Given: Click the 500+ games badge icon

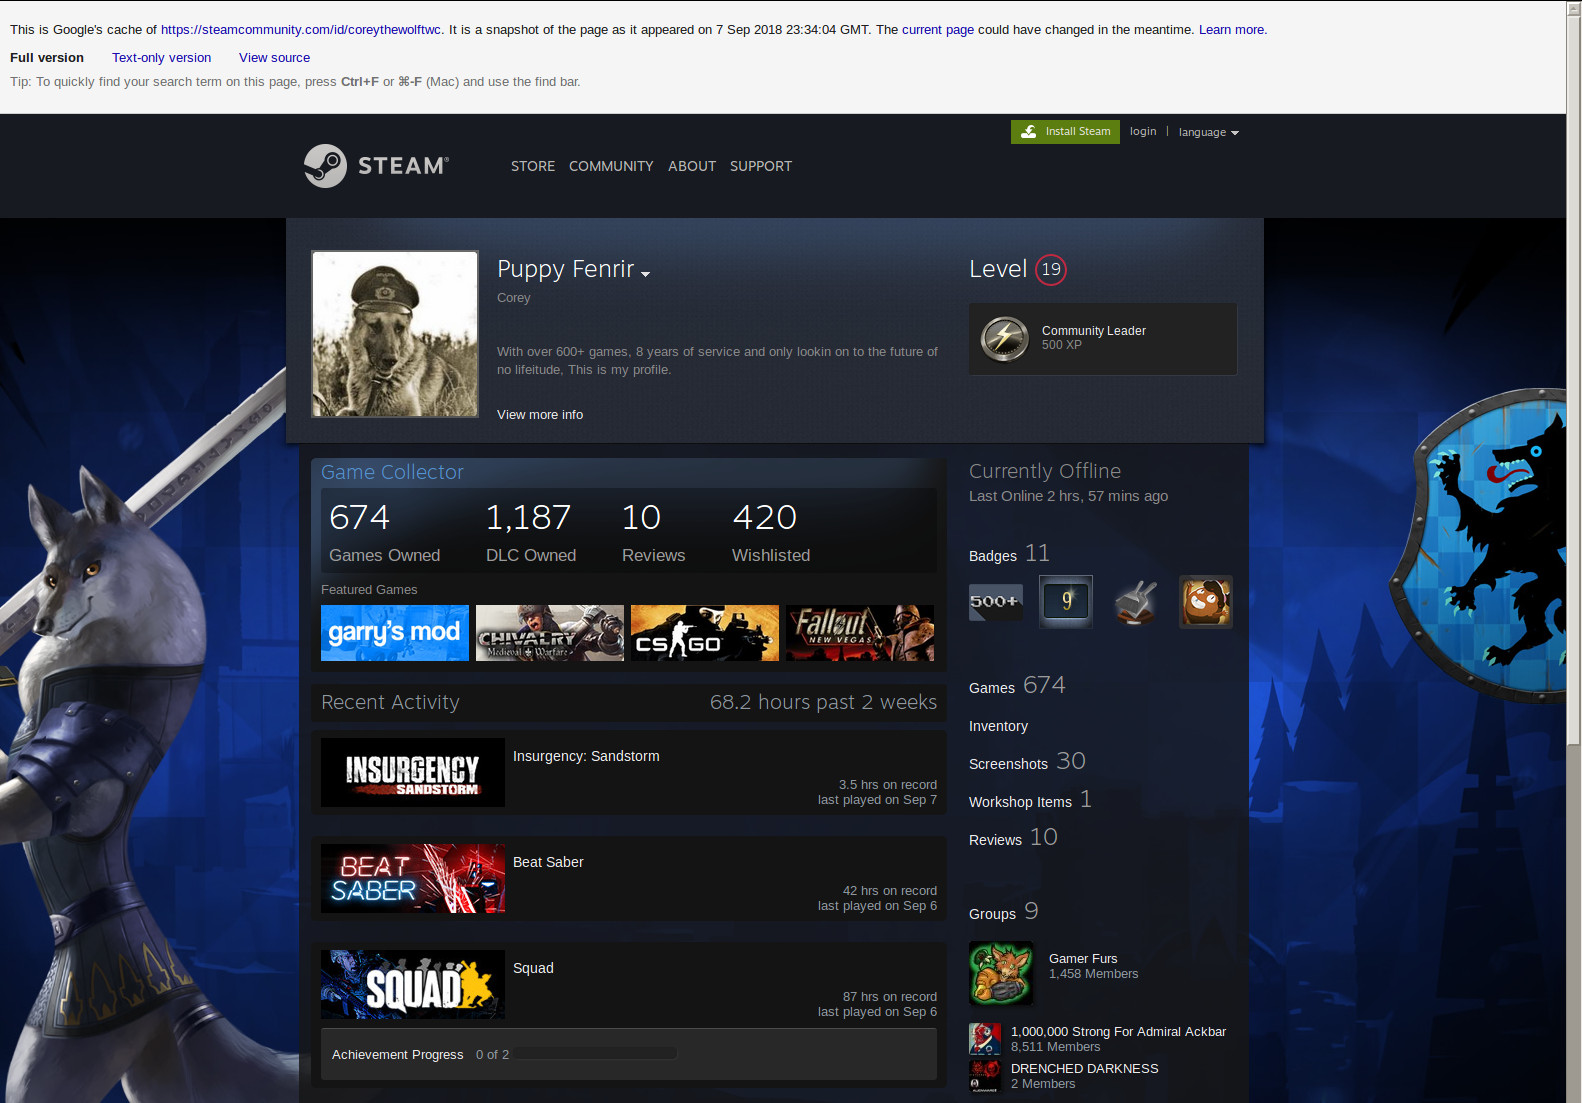Looking at the screenshot, I should coord(996,602).
